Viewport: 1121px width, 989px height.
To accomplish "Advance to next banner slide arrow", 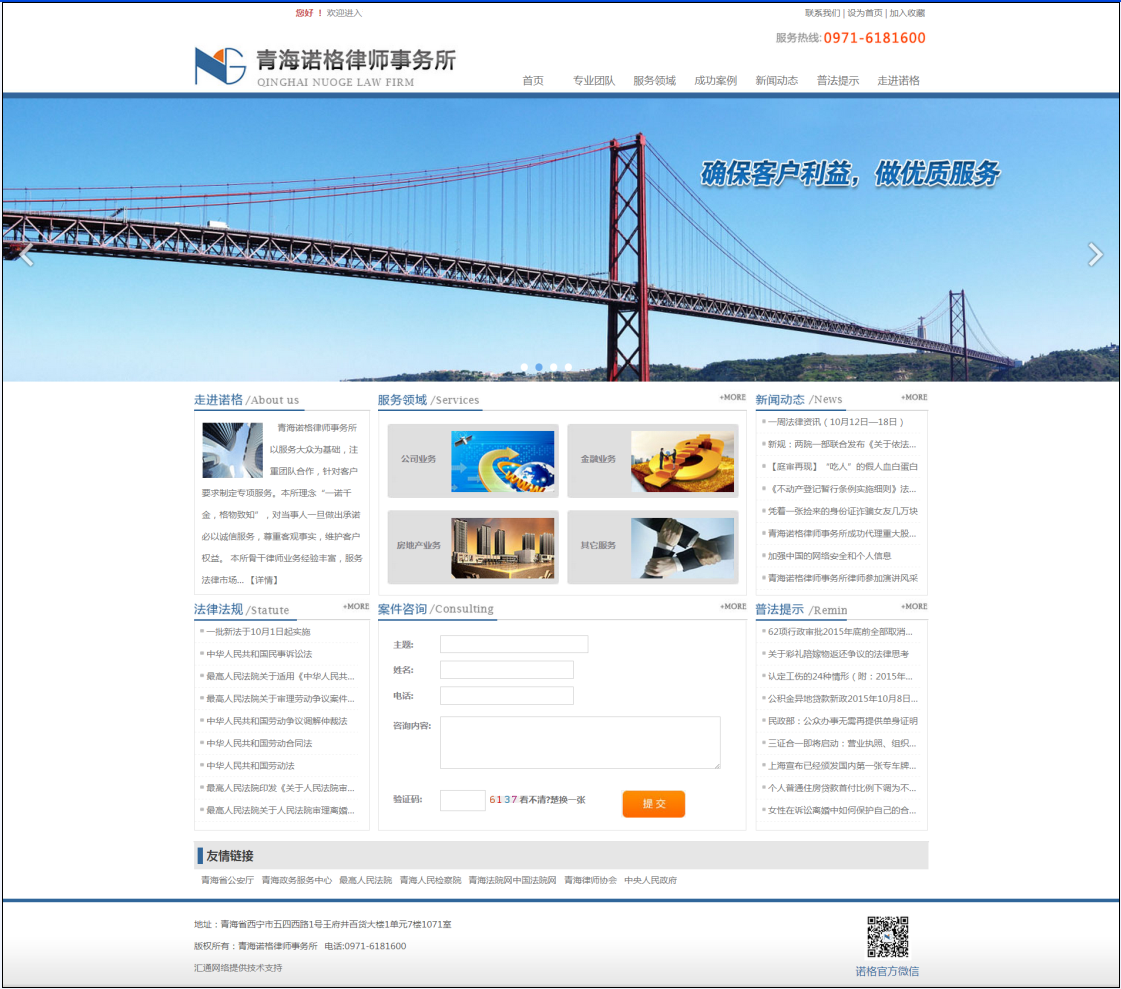I will tap(1095, 254).
